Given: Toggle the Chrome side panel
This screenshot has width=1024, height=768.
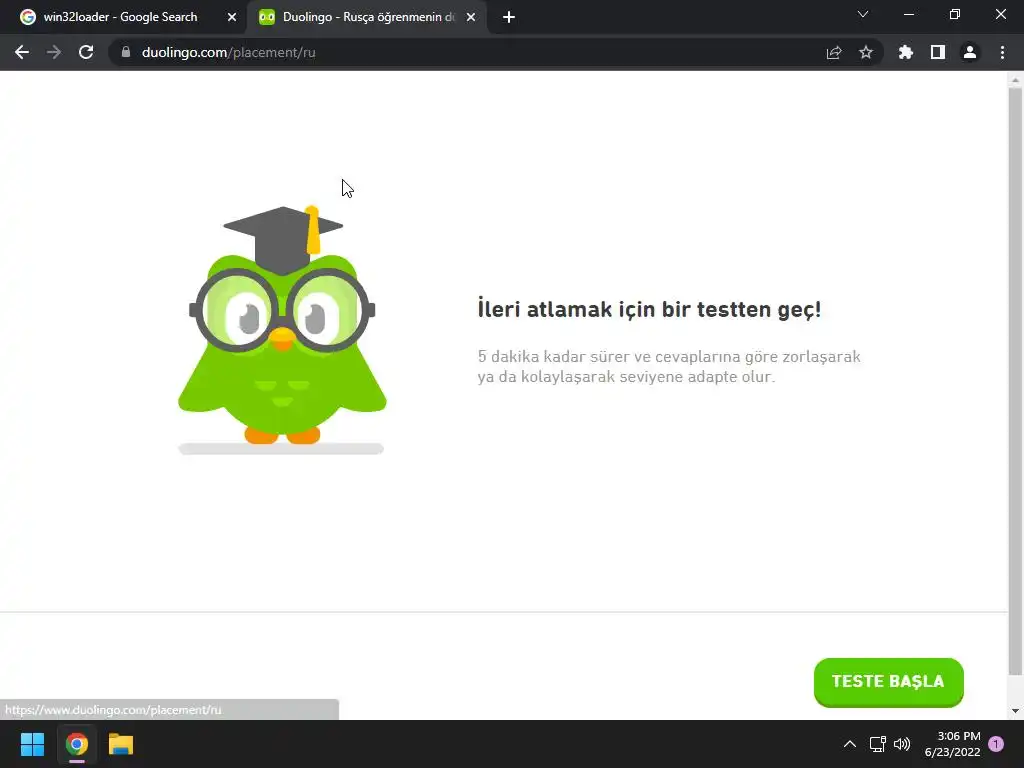Looking at the screenshot, I should [938, 52].
